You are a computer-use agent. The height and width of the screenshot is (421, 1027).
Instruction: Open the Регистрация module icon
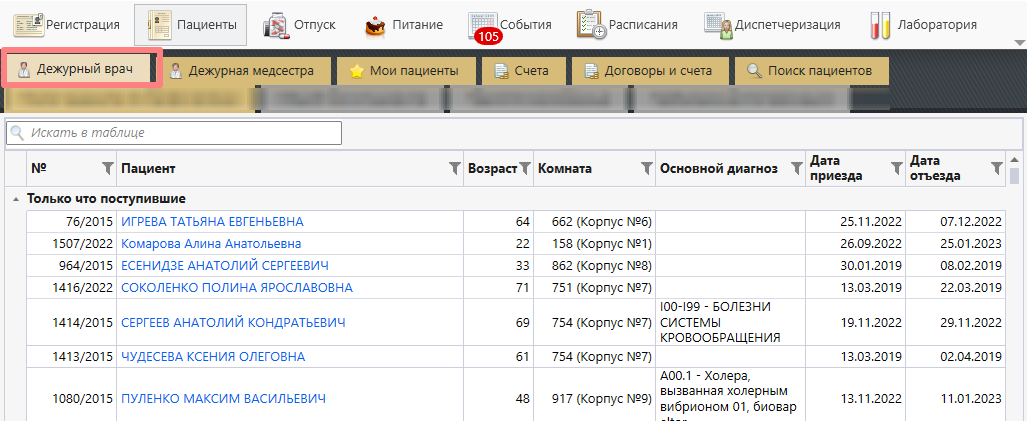click(28, 24)
